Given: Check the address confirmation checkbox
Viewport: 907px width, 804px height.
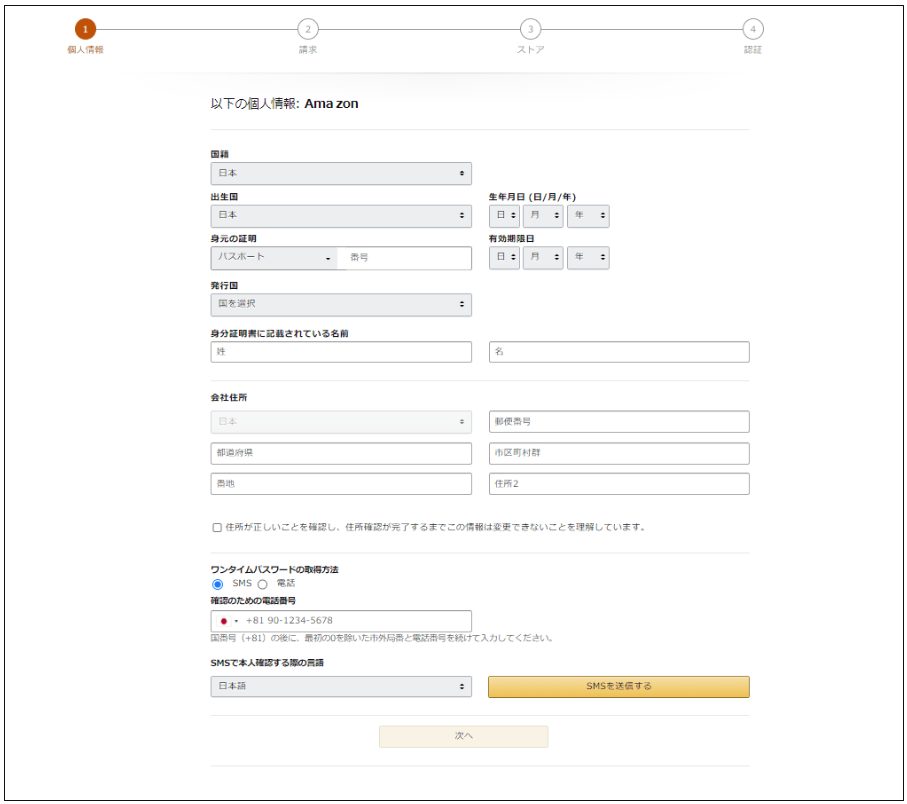Looking at the screenshot, I should (214, 521).
